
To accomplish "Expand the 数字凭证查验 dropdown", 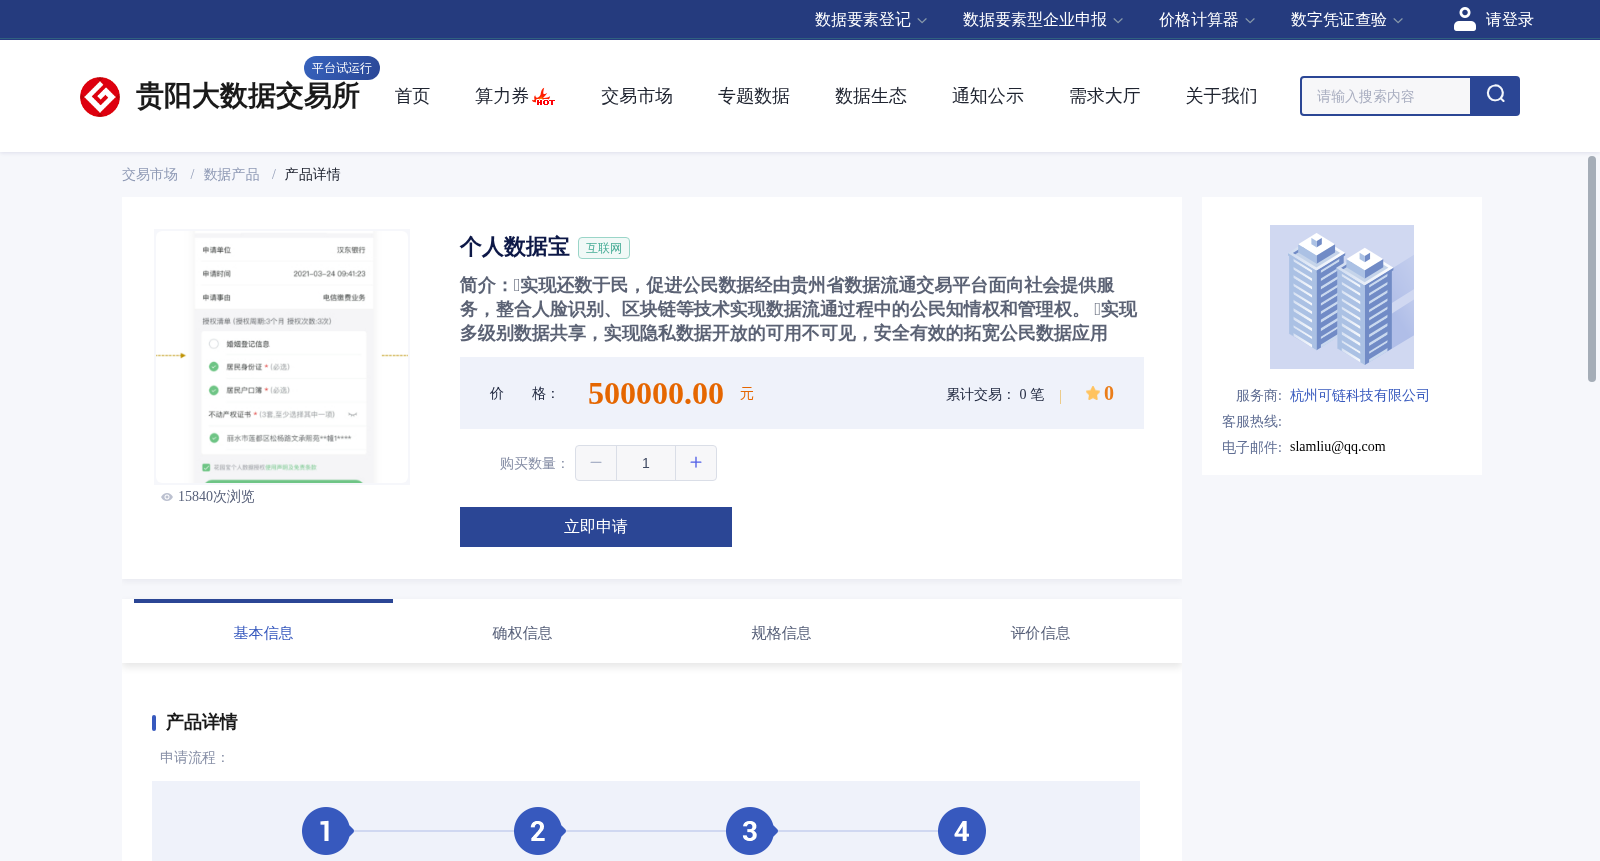I will tap(1347, 20).
